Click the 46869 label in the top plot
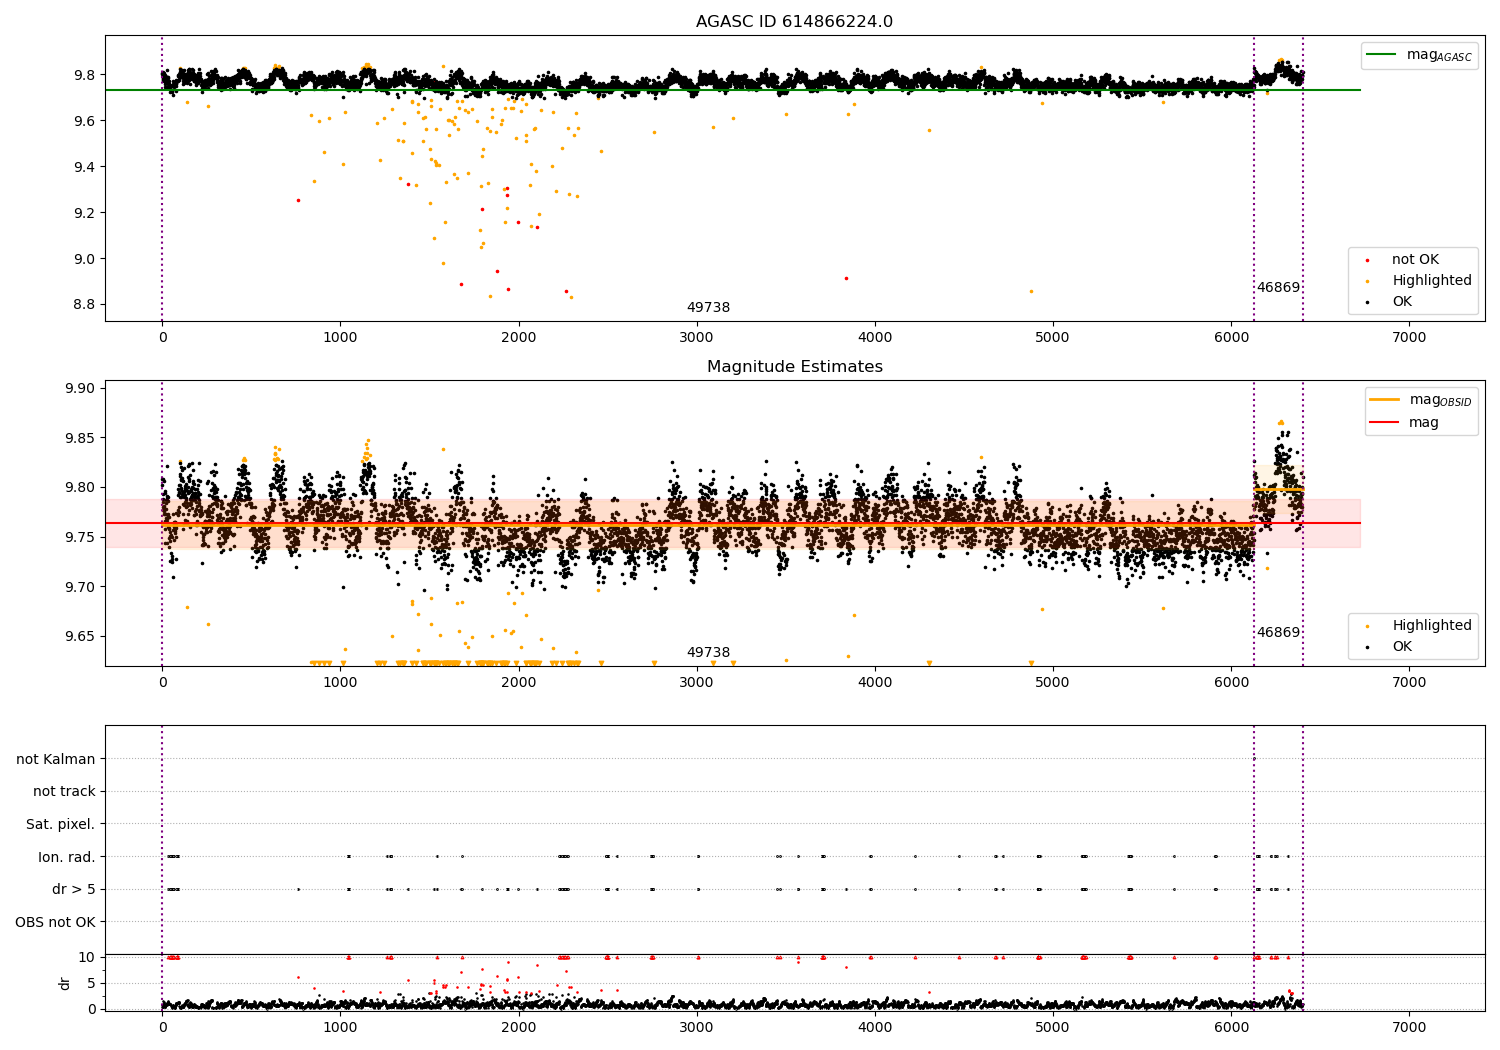Image resolution: width=1500 pixels, height=1050 pixels. point(1278,288)
